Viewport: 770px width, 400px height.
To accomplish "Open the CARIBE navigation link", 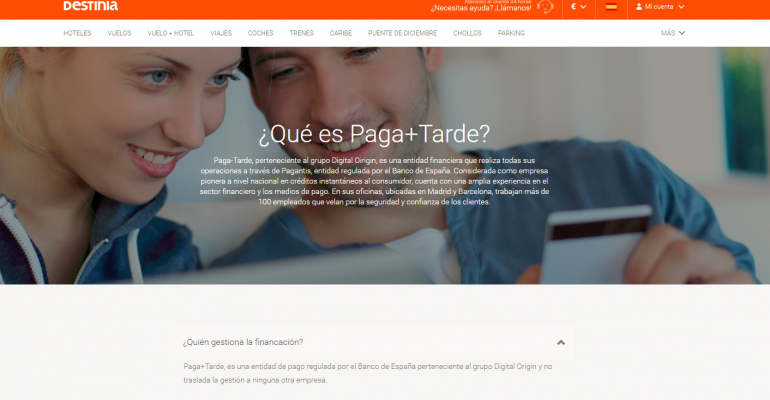I will point(340,33).
